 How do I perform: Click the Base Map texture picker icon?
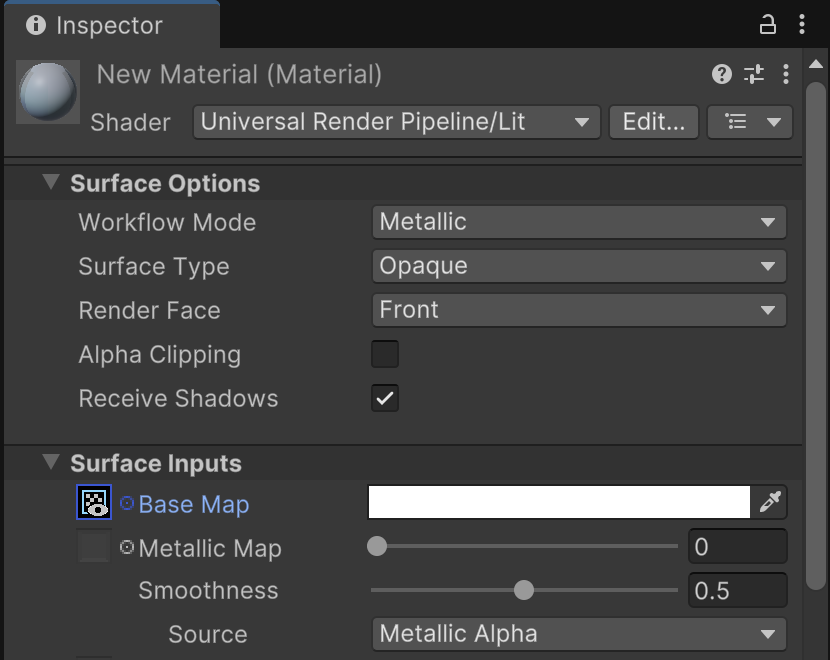pos(94,502)
